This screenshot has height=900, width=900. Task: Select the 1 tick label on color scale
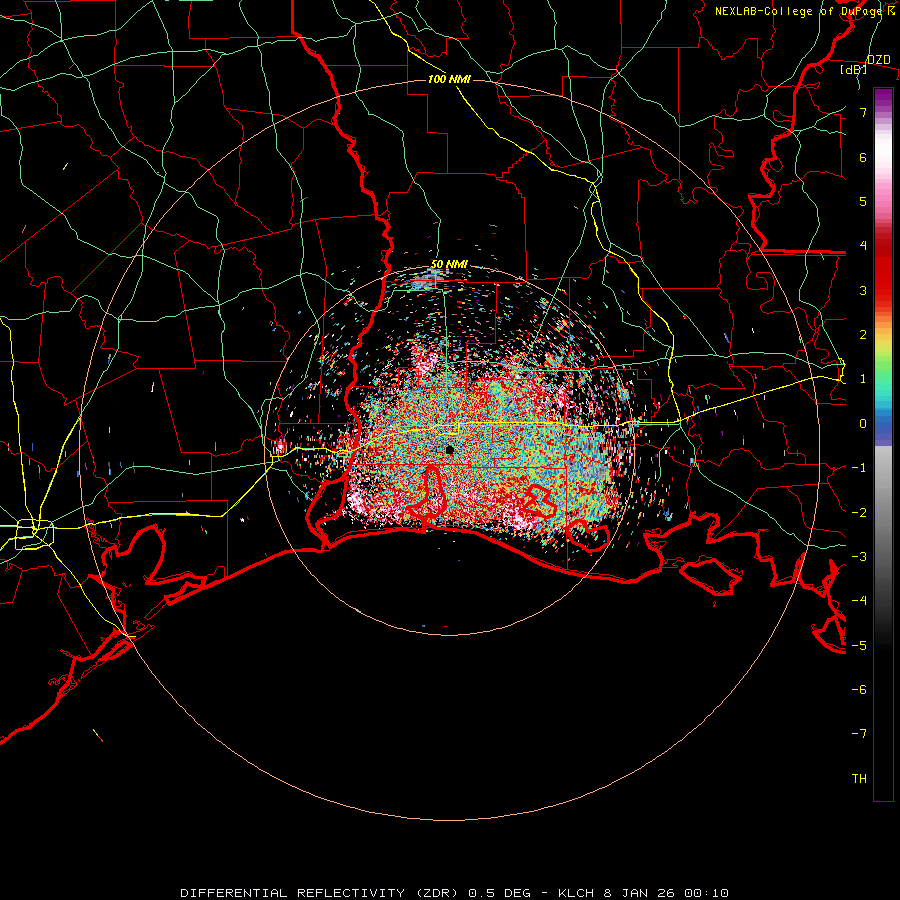(x=863, y=379)
